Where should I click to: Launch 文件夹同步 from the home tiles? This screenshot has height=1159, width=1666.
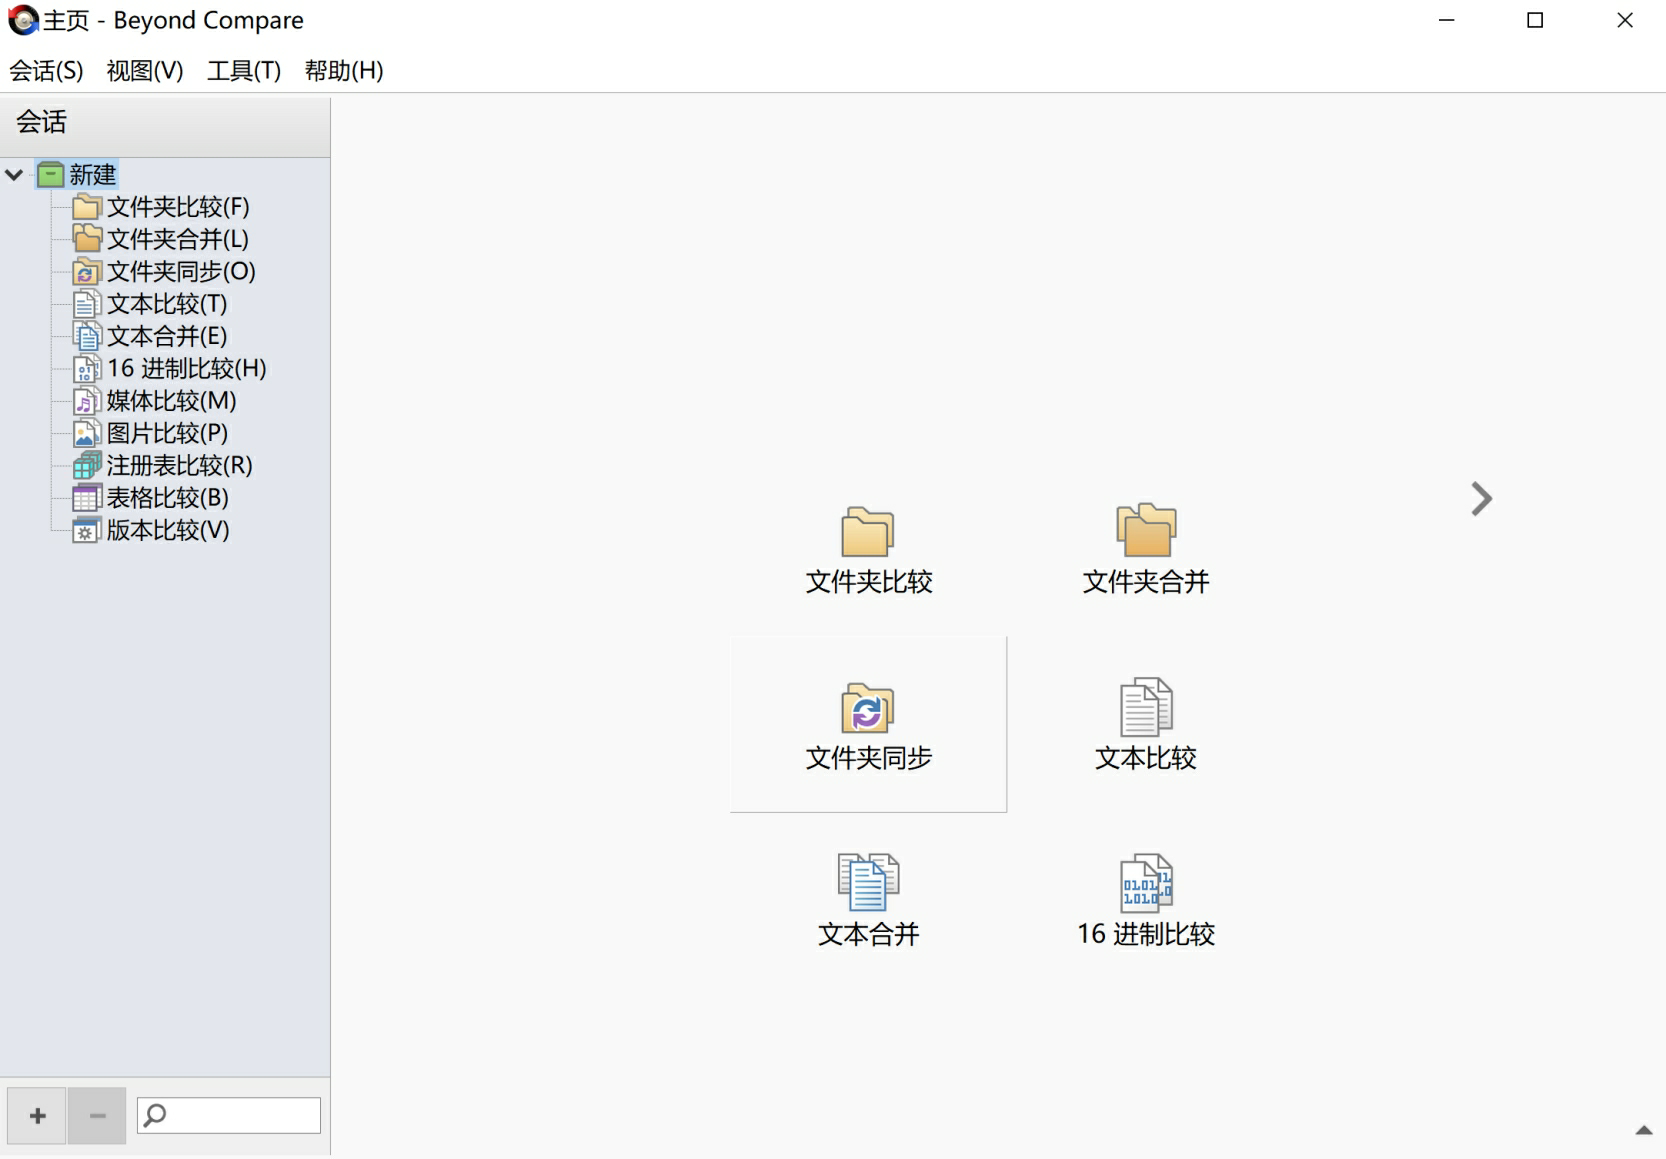(x=868, y=725)
